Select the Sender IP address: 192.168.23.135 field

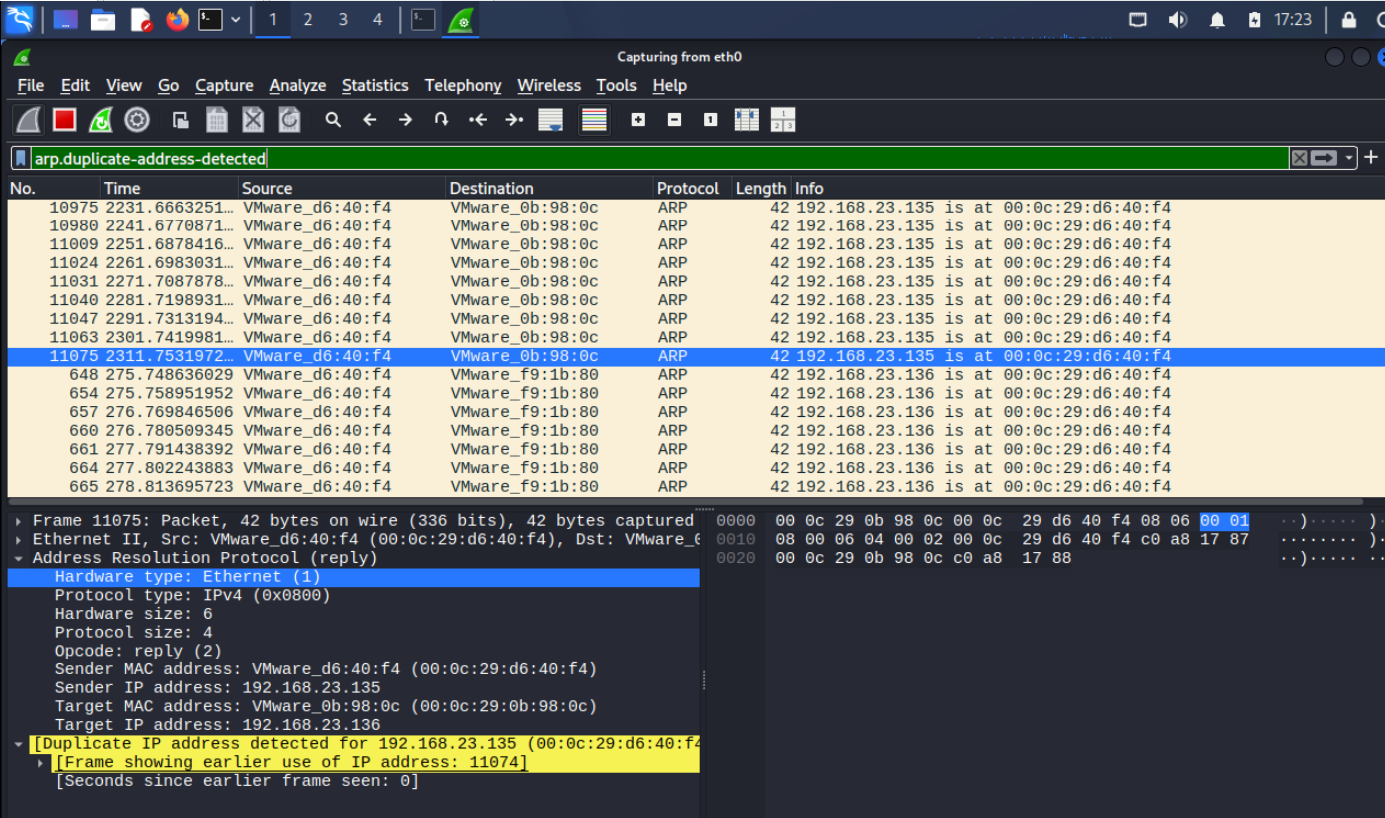click(x=353, y=688)
